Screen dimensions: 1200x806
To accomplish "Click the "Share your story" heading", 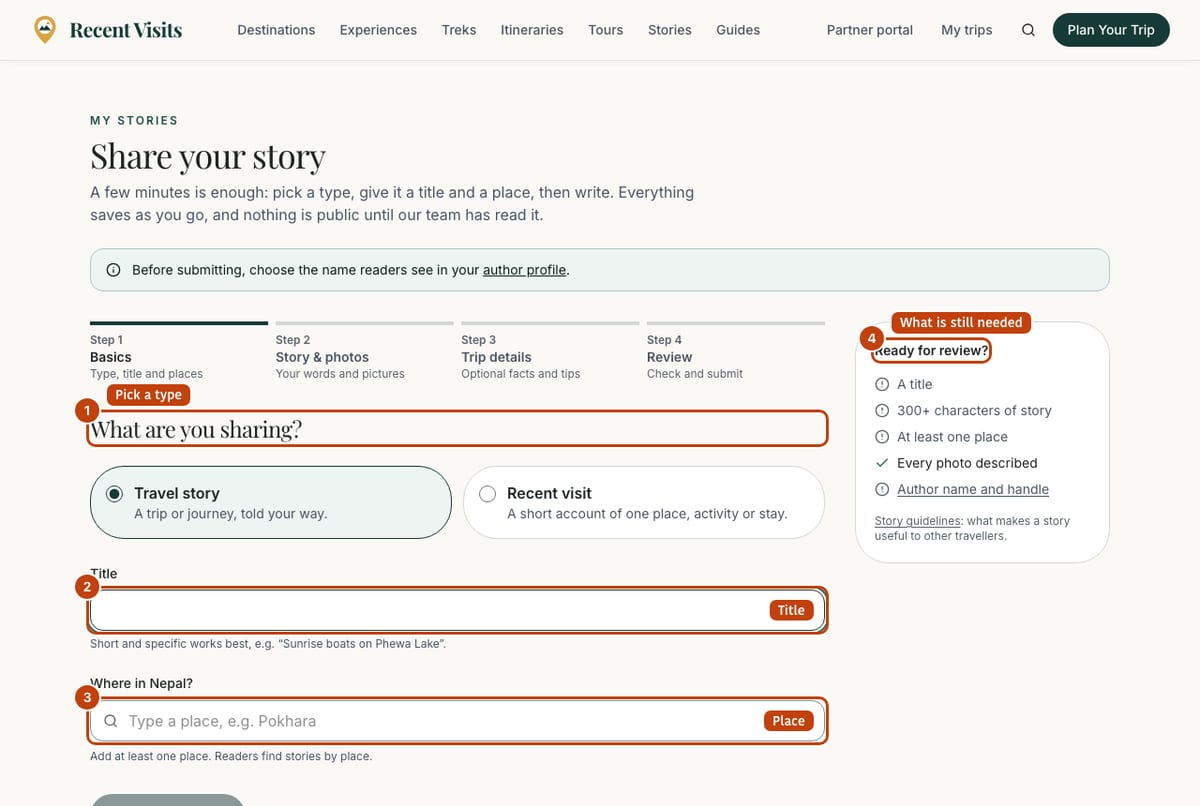I will 208,157.
